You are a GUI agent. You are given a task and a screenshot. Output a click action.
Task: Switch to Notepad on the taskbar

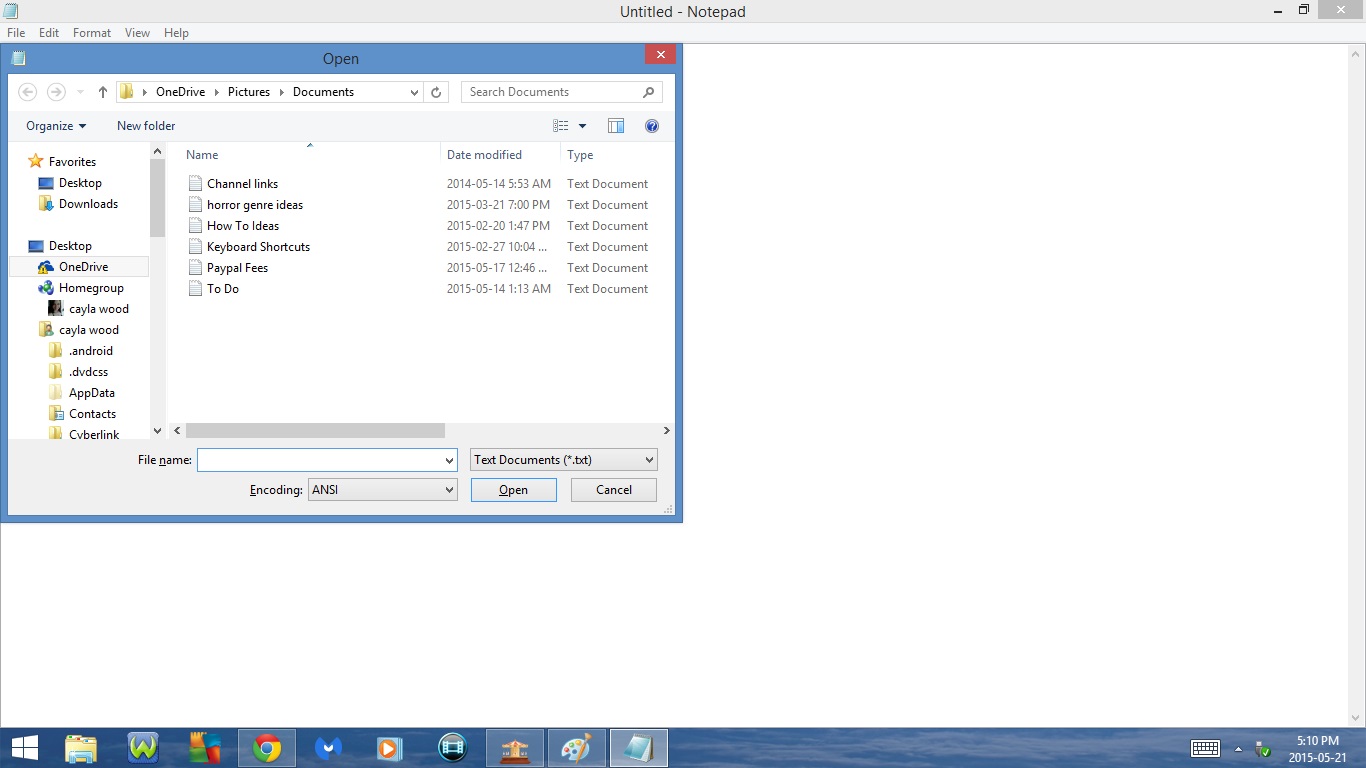pos(639,748)
